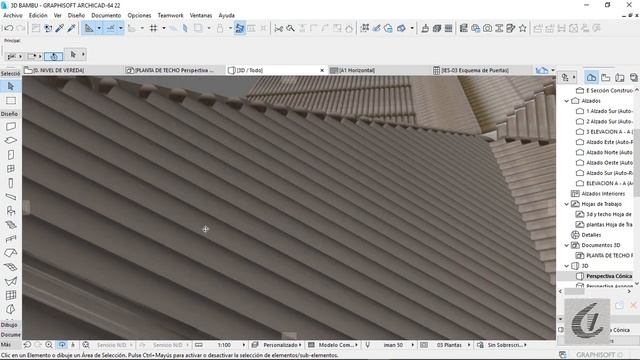Click the scissors trim tool icon

click(x=278, y=28)
